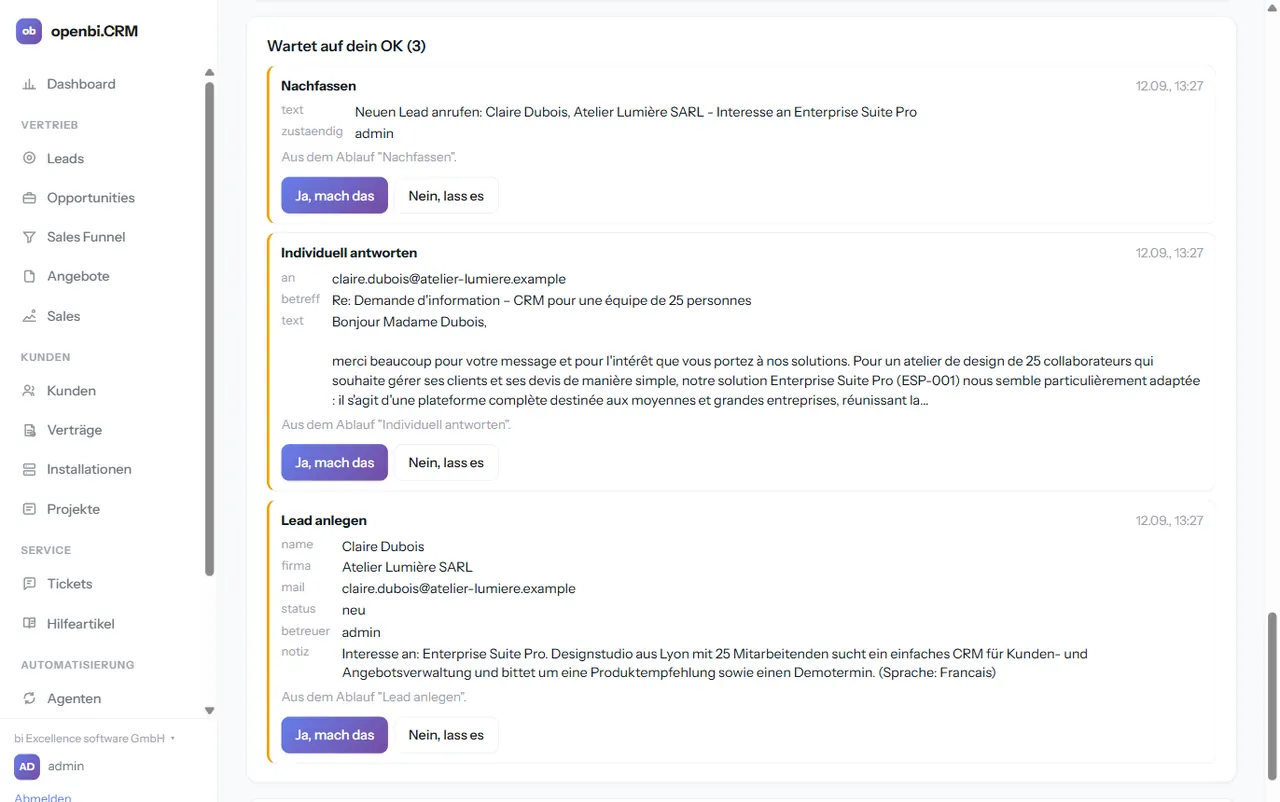
Task: Click the Angebote document icon
Action: 29,276
